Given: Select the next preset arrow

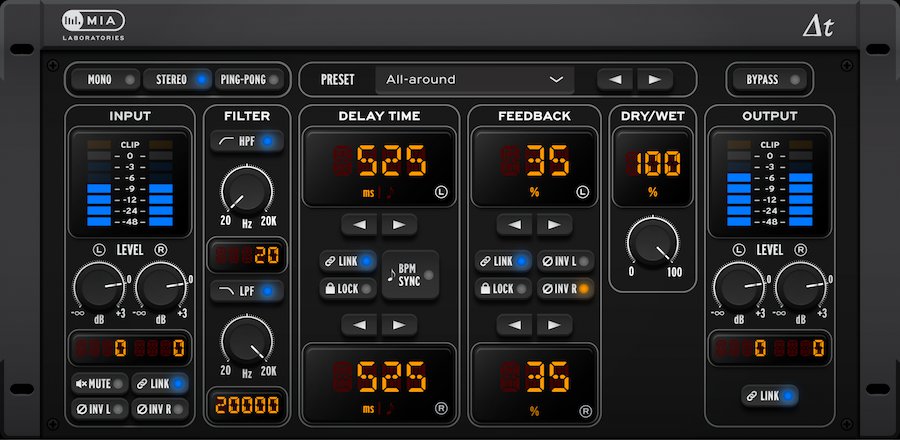Looking at the screenshot, I should pyautogui.click(x=655, y=79).
